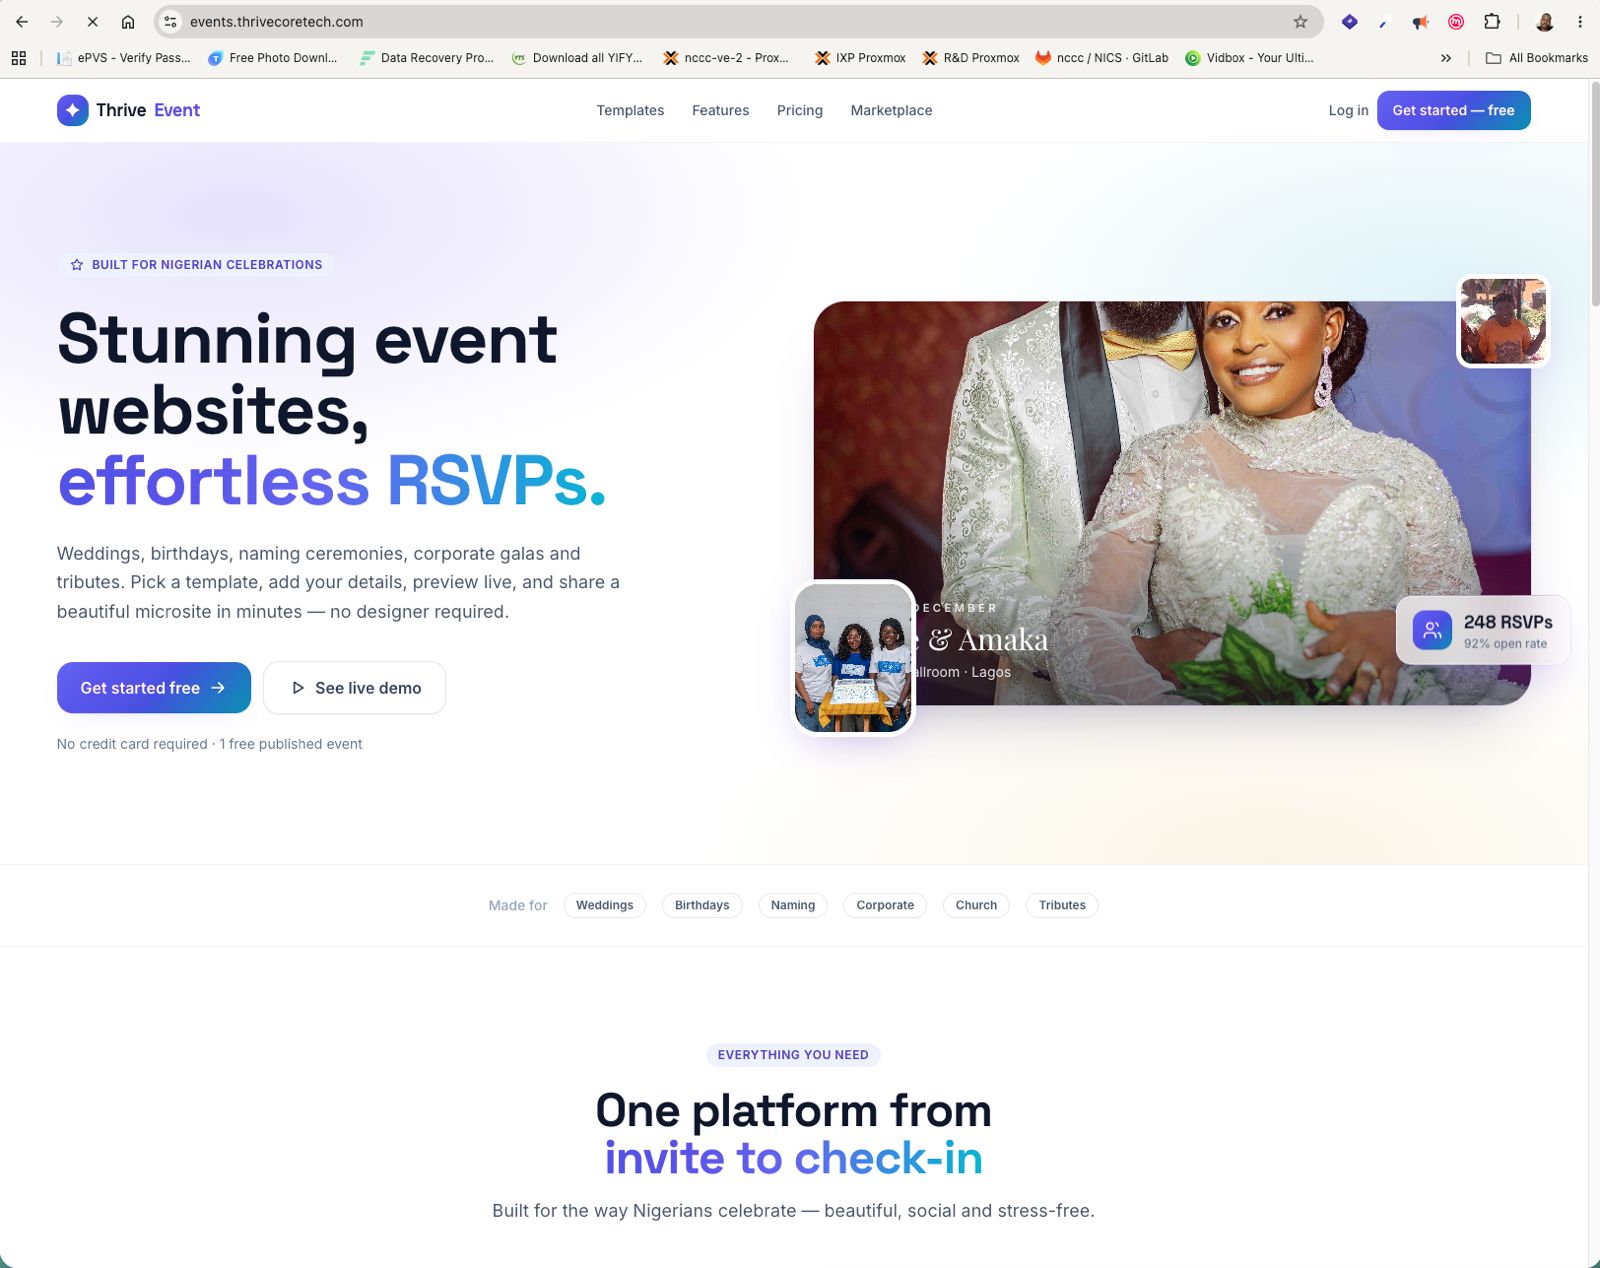Click the small portrait thumbnail at top right
The height and width of the screenshot is (1268, 1600).
(x=1503, y=321)
